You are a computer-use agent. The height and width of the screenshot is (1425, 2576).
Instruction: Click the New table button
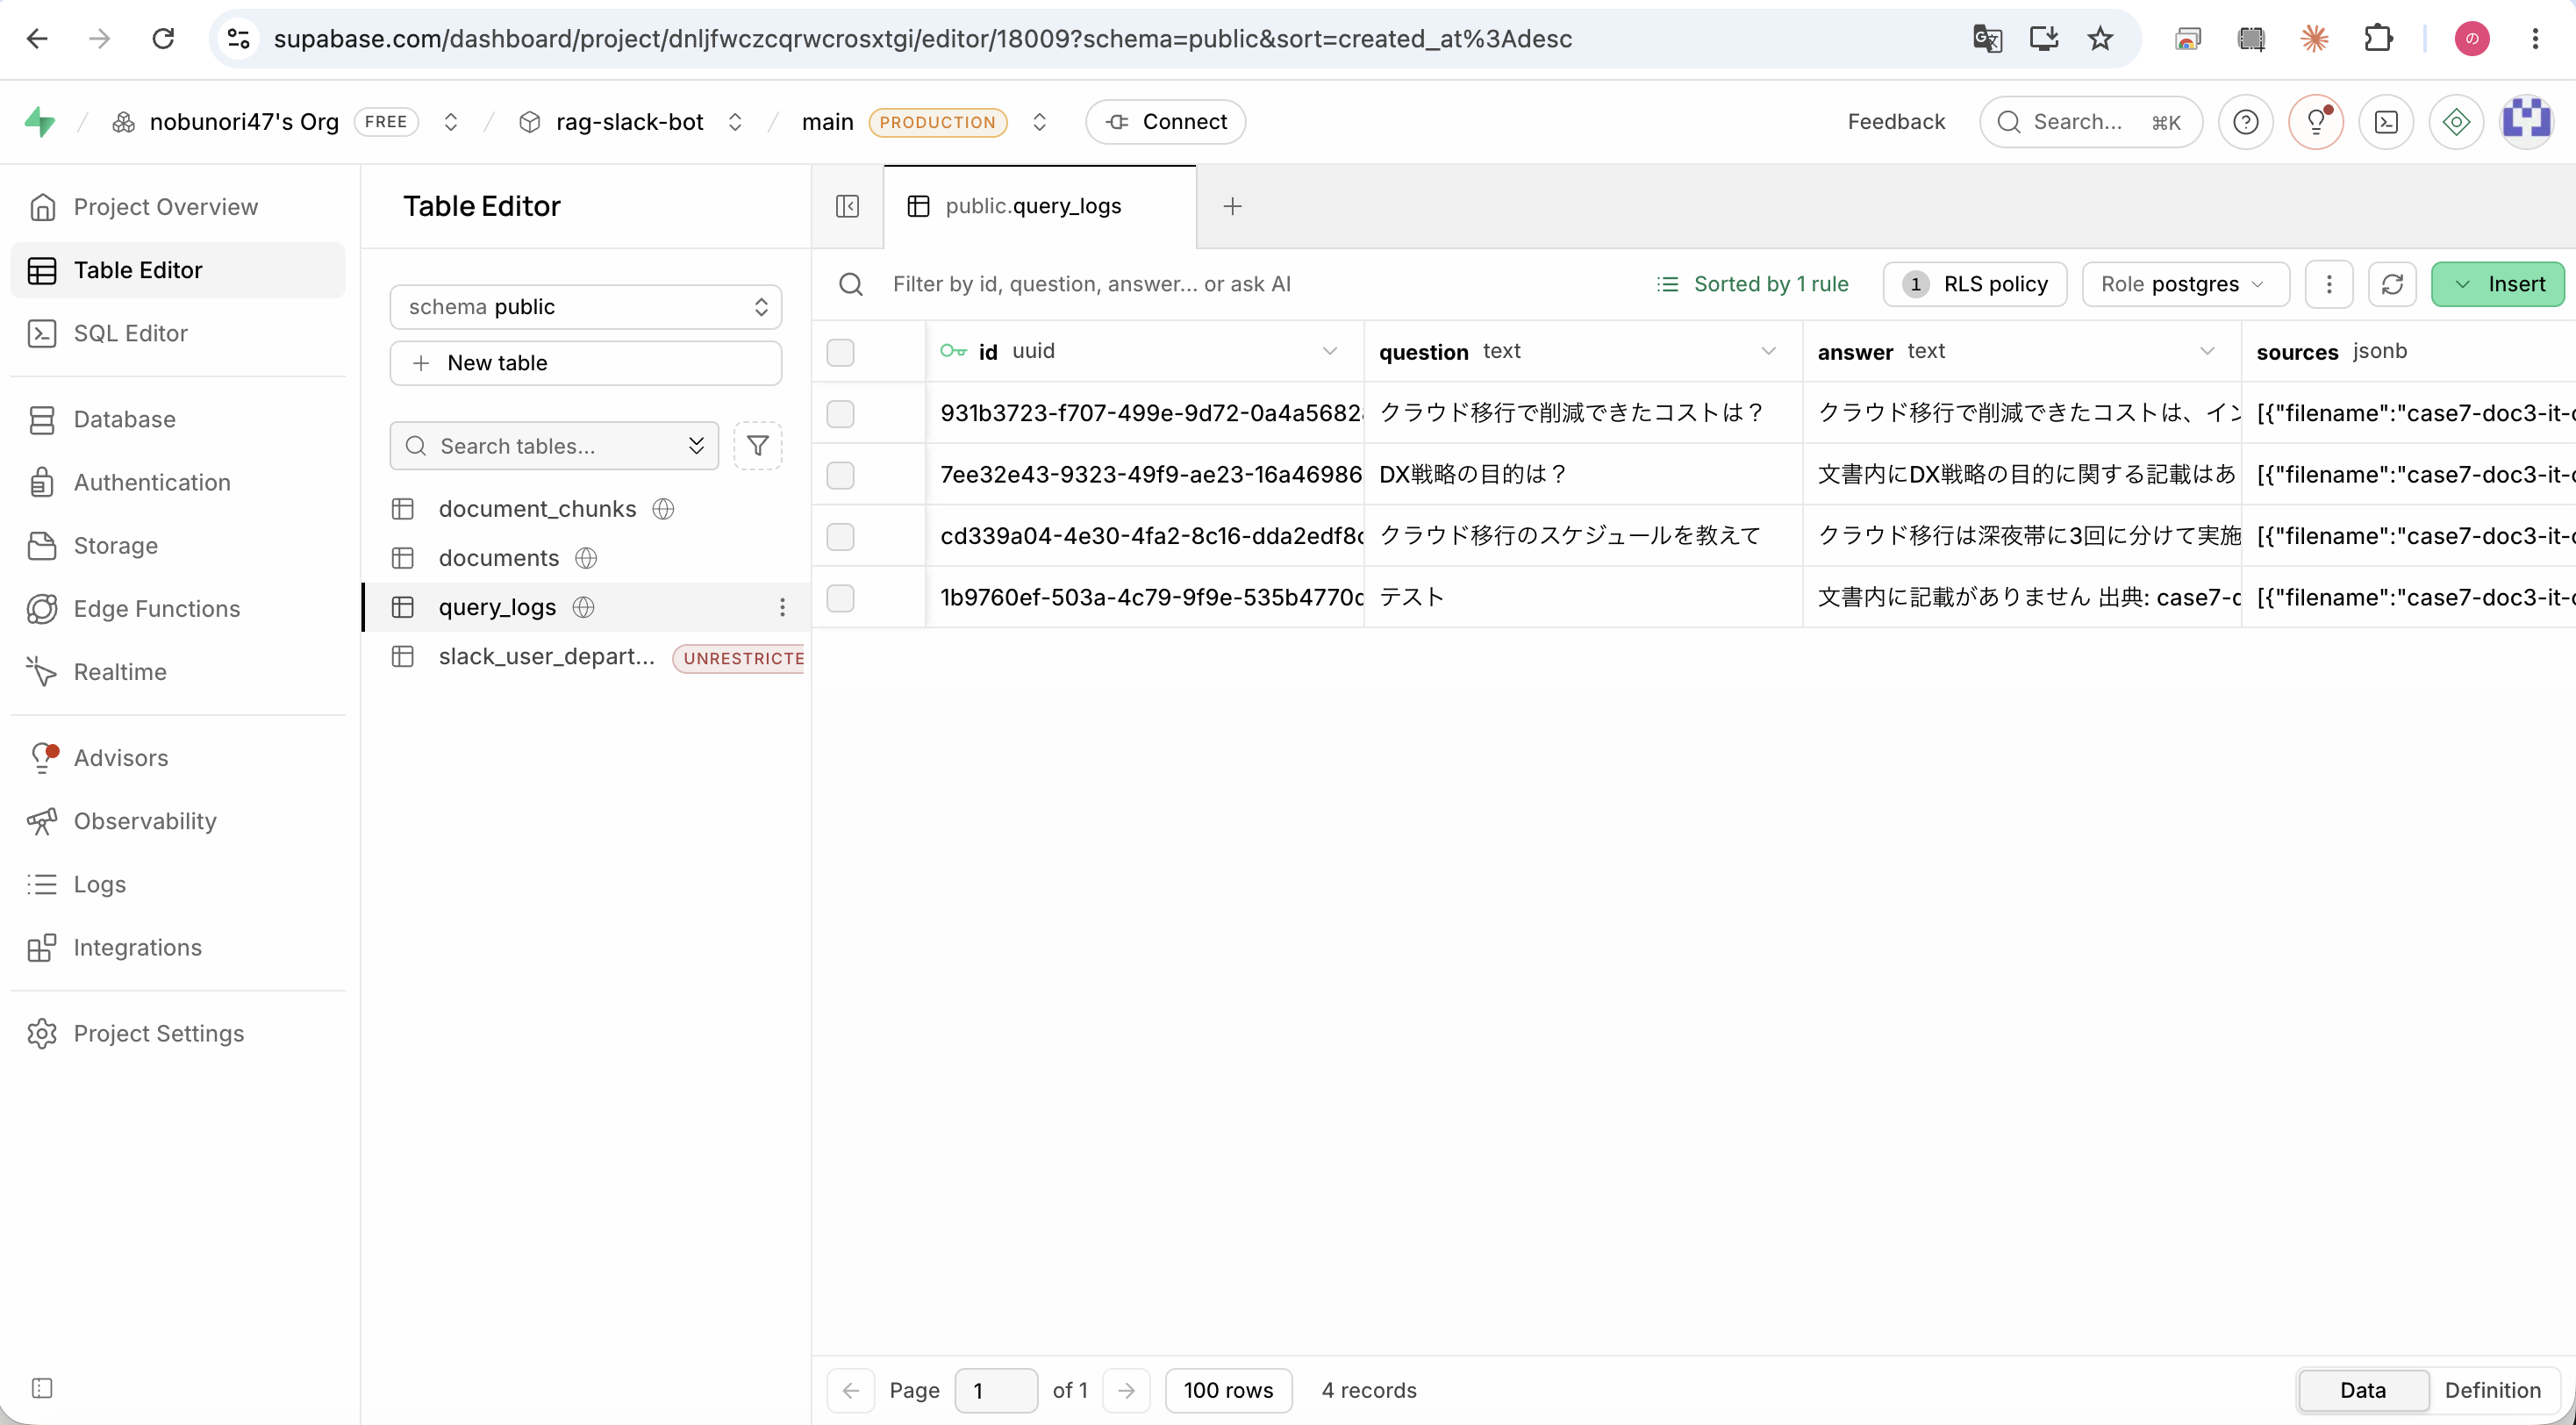(586, 363)
